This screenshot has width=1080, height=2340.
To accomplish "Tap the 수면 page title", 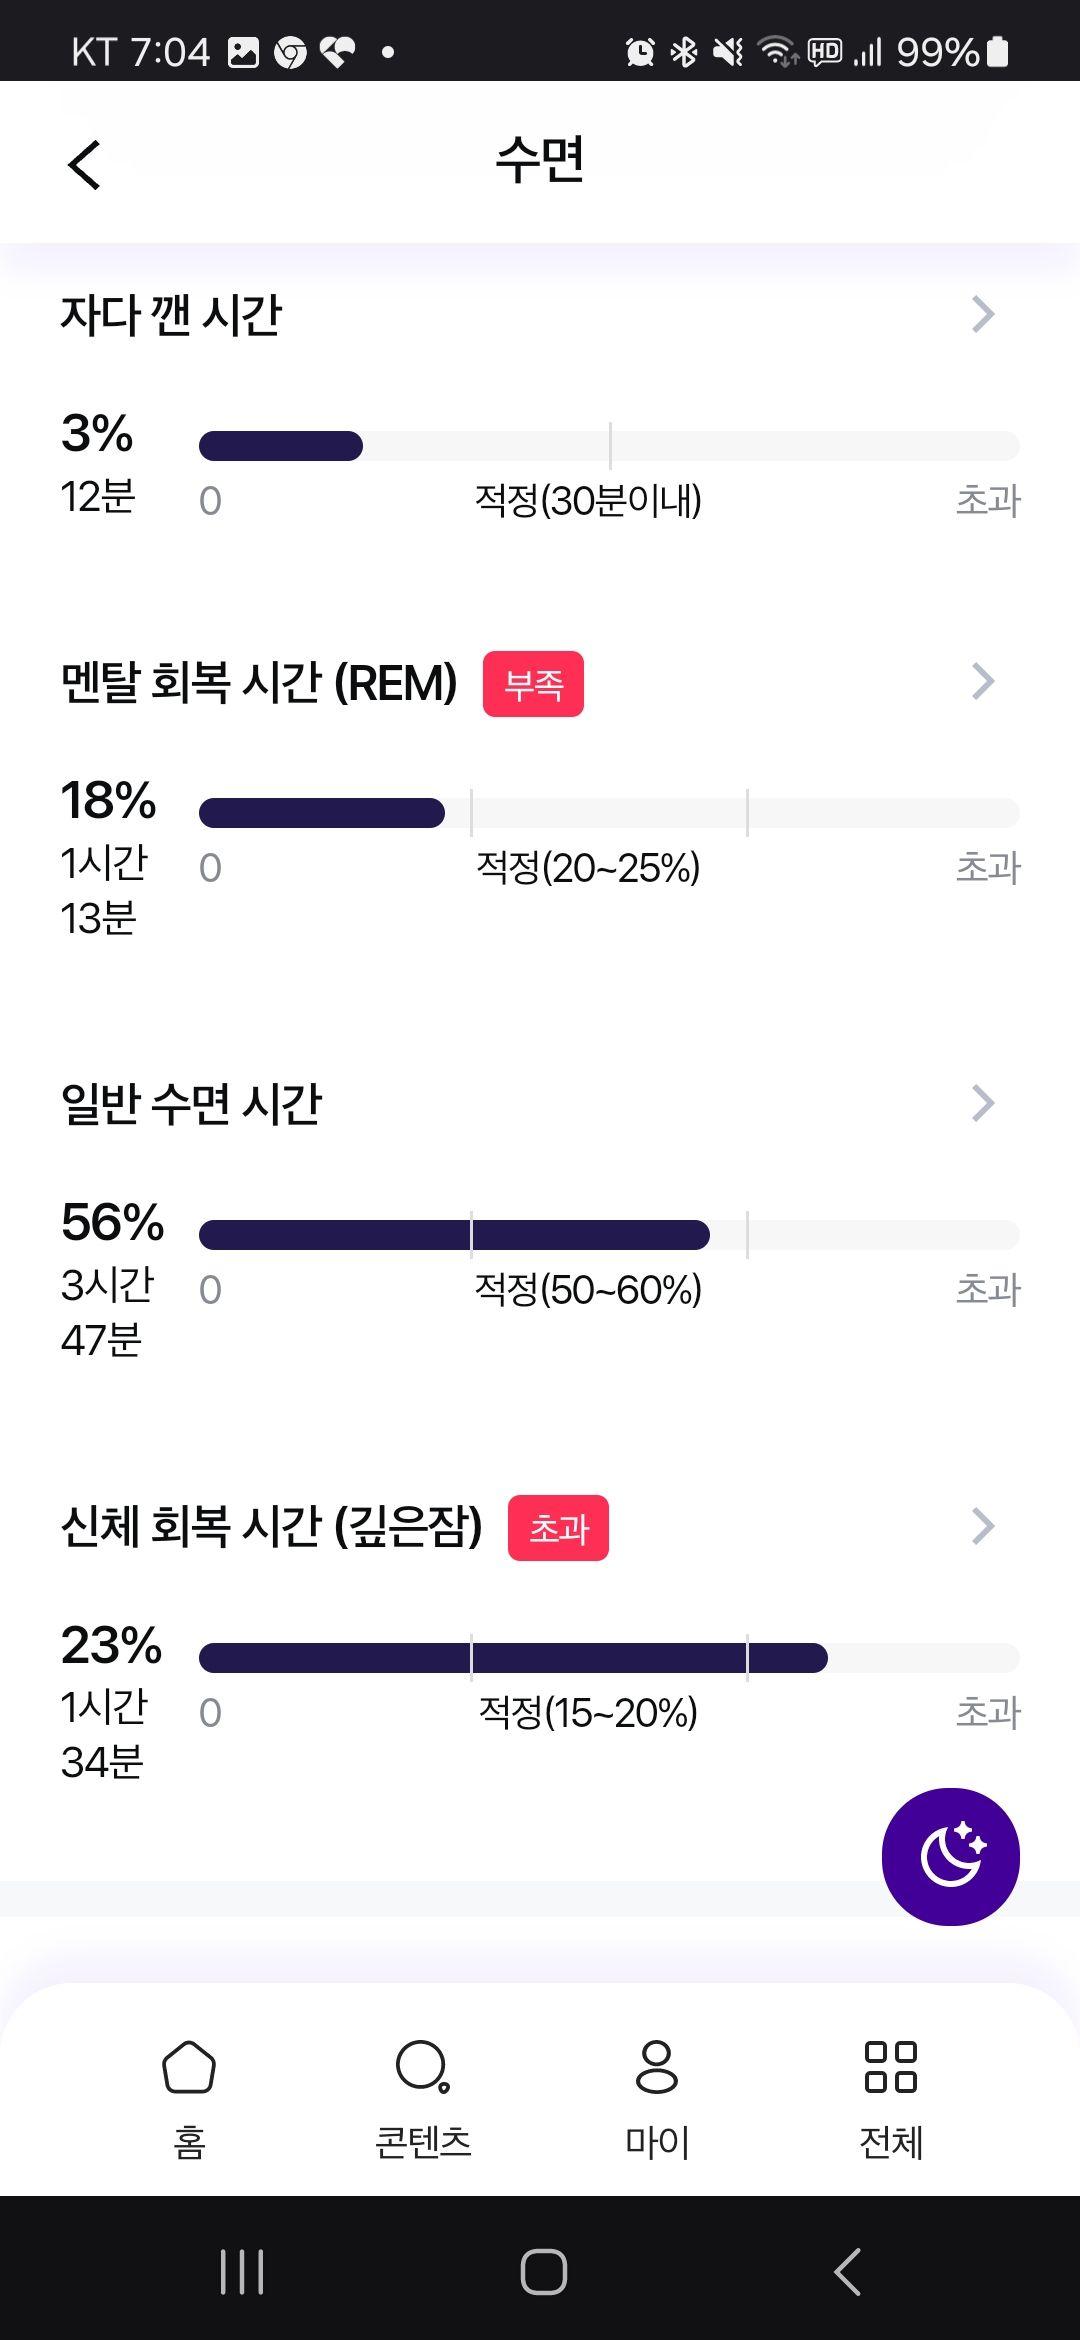I will [540, 160].
